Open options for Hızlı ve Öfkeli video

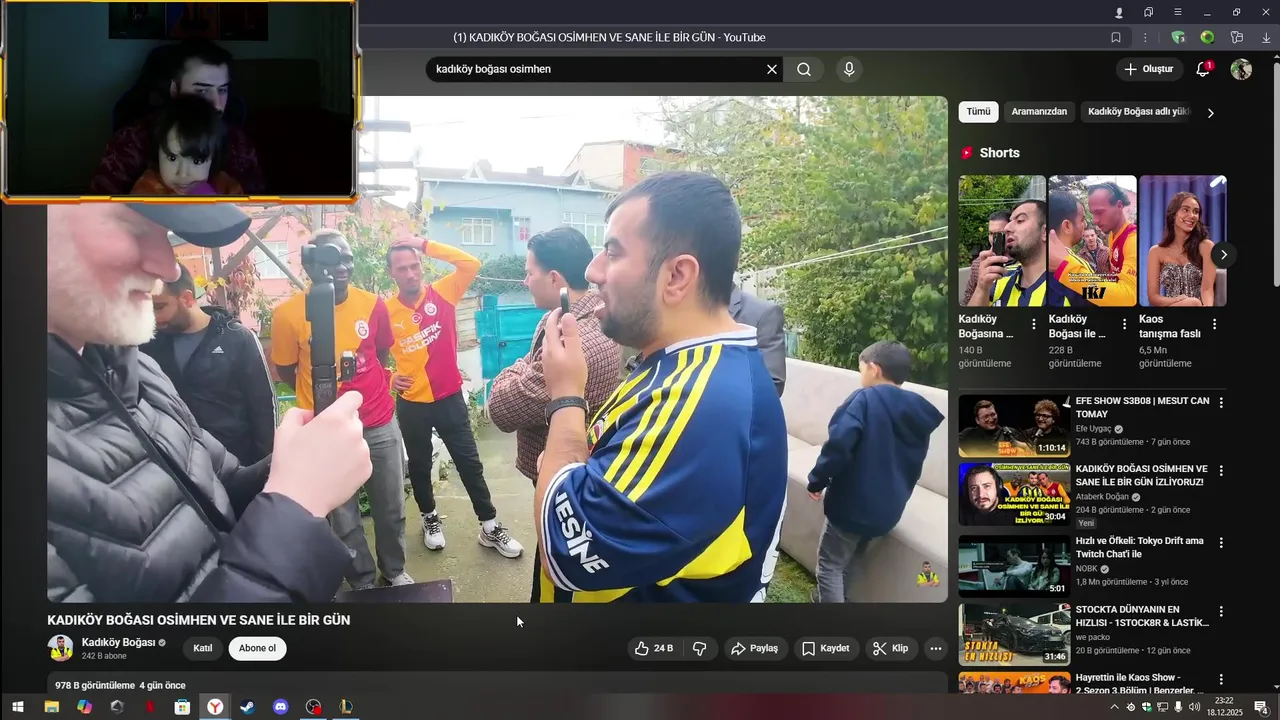pyautogui.click(x=1220, y=543)
